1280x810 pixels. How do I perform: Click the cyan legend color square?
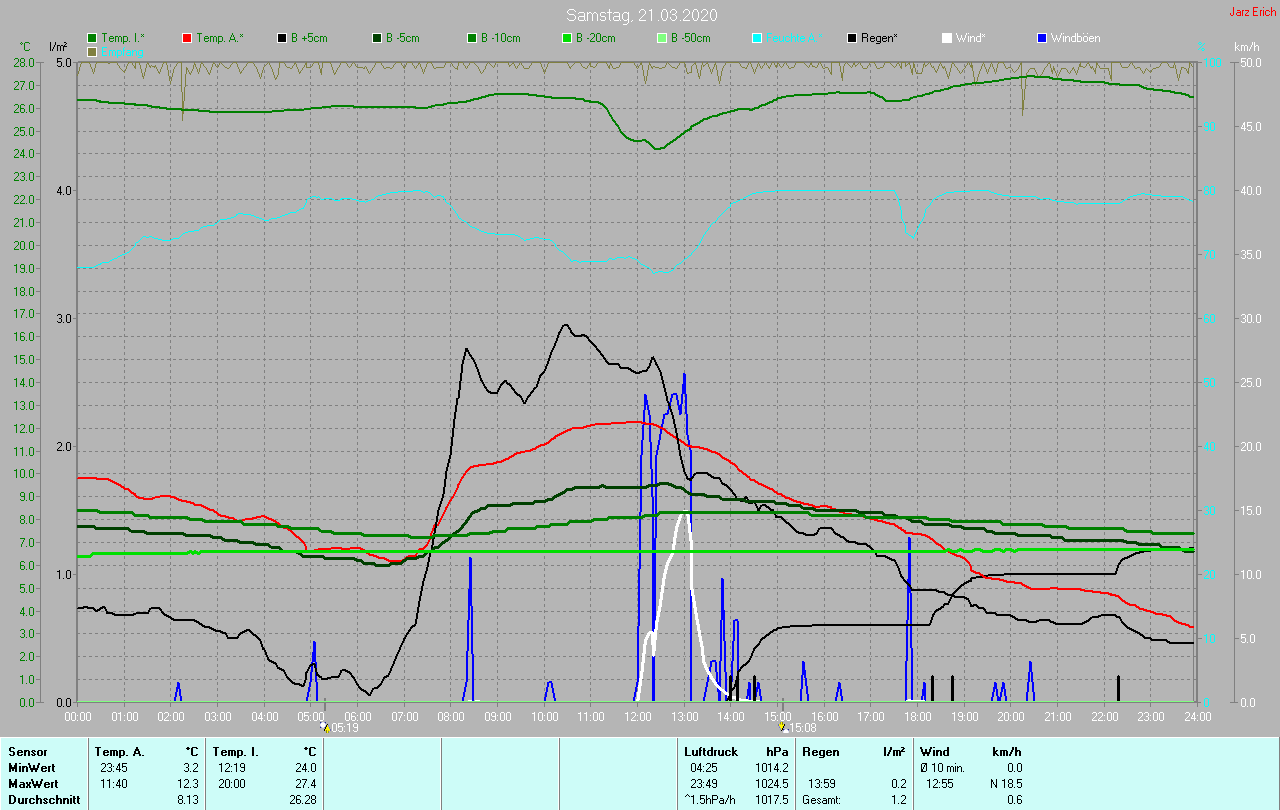tap(757, 38)
